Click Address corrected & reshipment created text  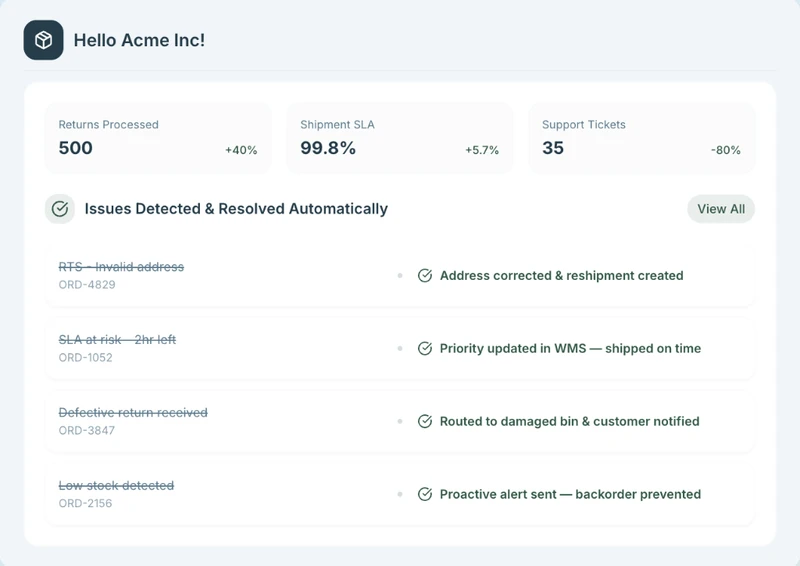[x=562, y=276]
